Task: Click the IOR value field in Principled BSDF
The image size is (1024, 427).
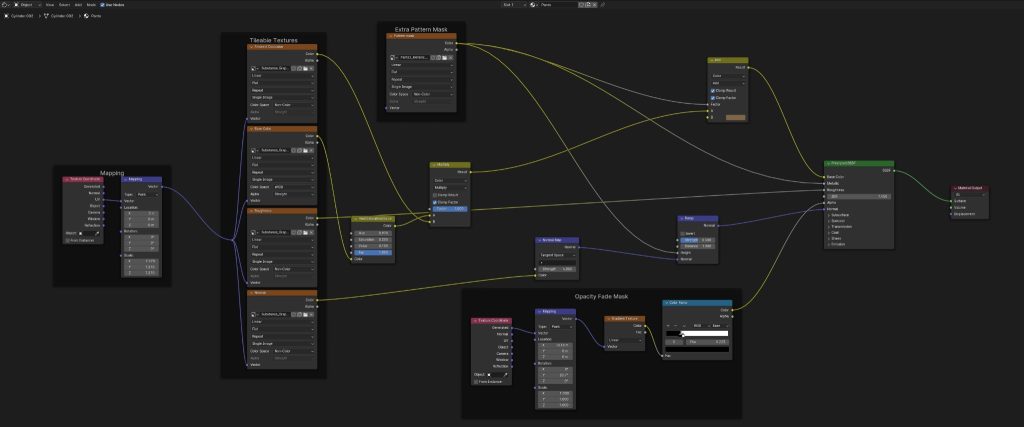Action: coord(859,196)
